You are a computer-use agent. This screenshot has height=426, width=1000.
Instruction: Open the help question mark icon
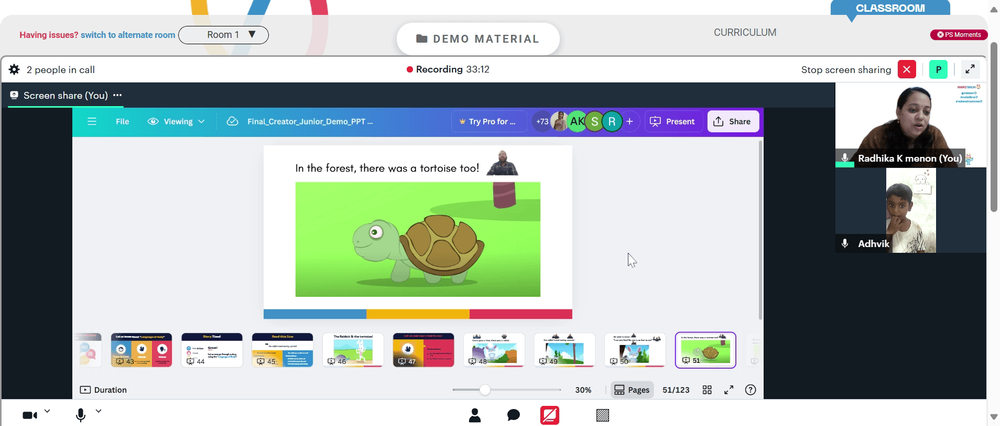click(750, 390)
